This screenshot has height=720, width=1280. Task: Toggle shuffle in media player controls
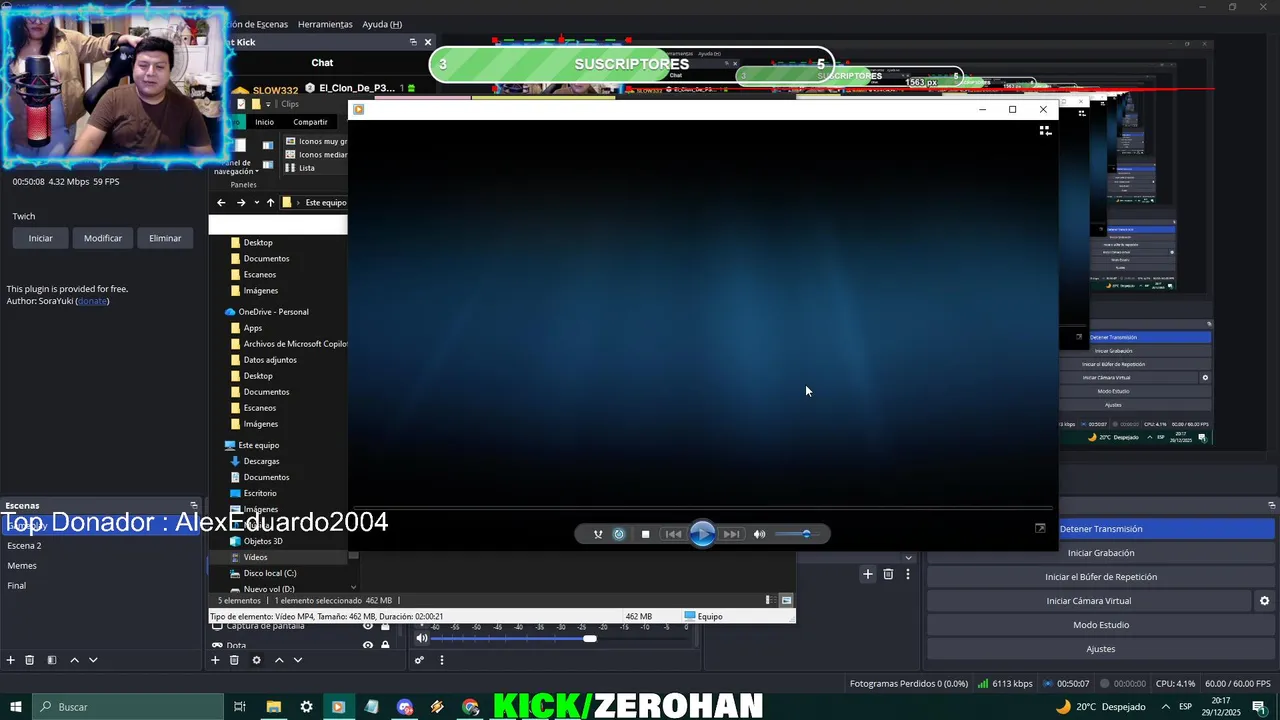[598, 534]
